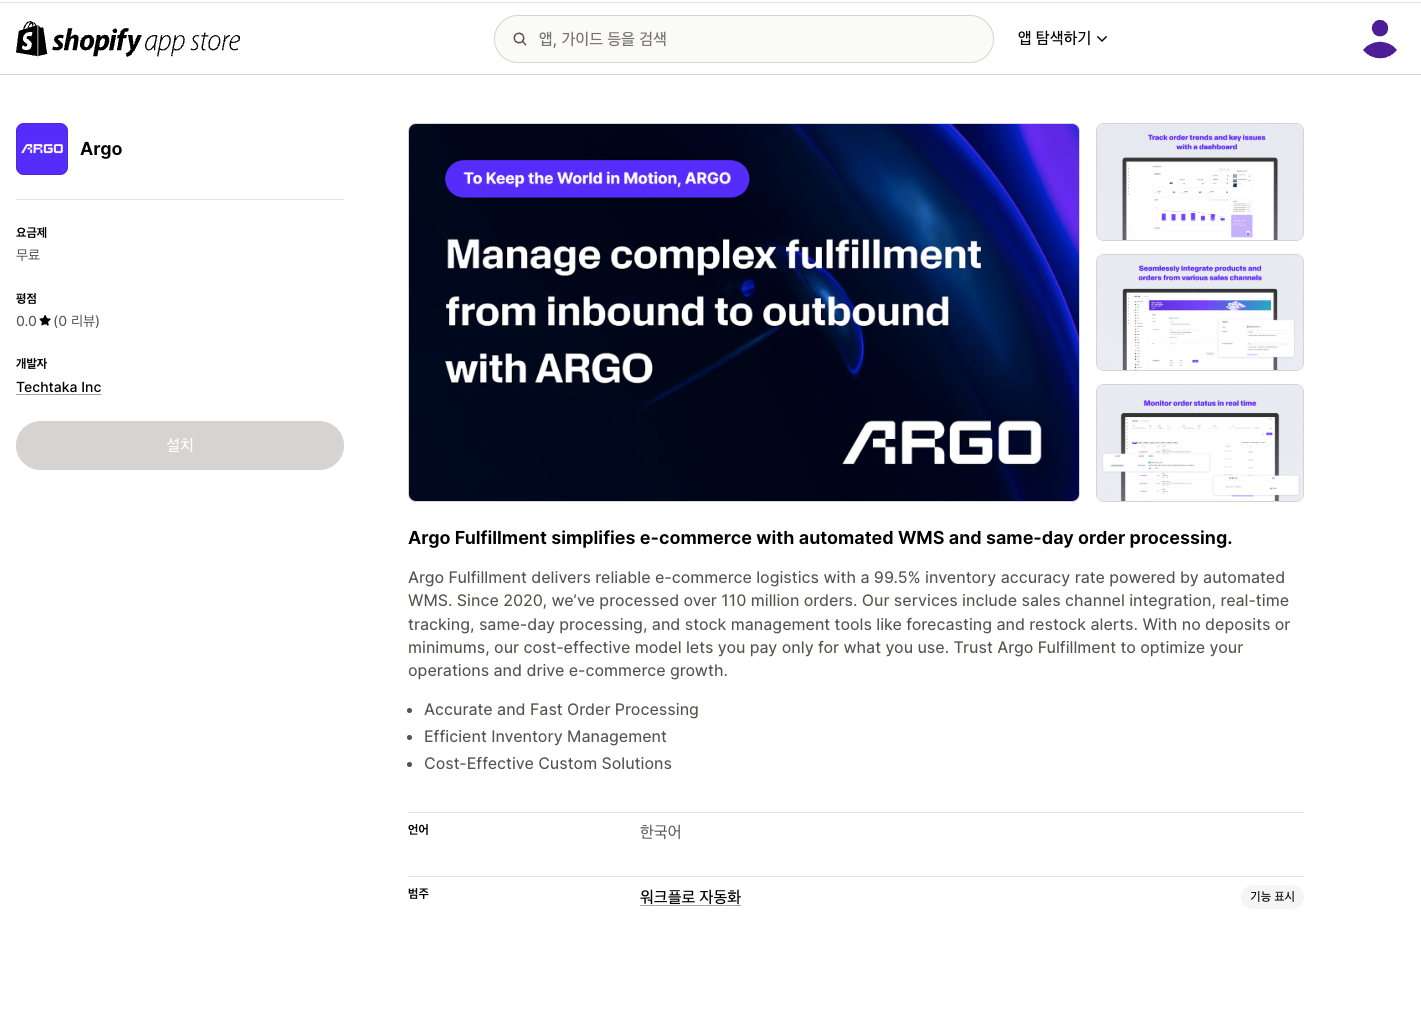The height and width of the screenshot is (1019, 1421).
Task: Click the Argo Fulfillment simplifies e-commerce heading
Action: click(x=820, y=538)
